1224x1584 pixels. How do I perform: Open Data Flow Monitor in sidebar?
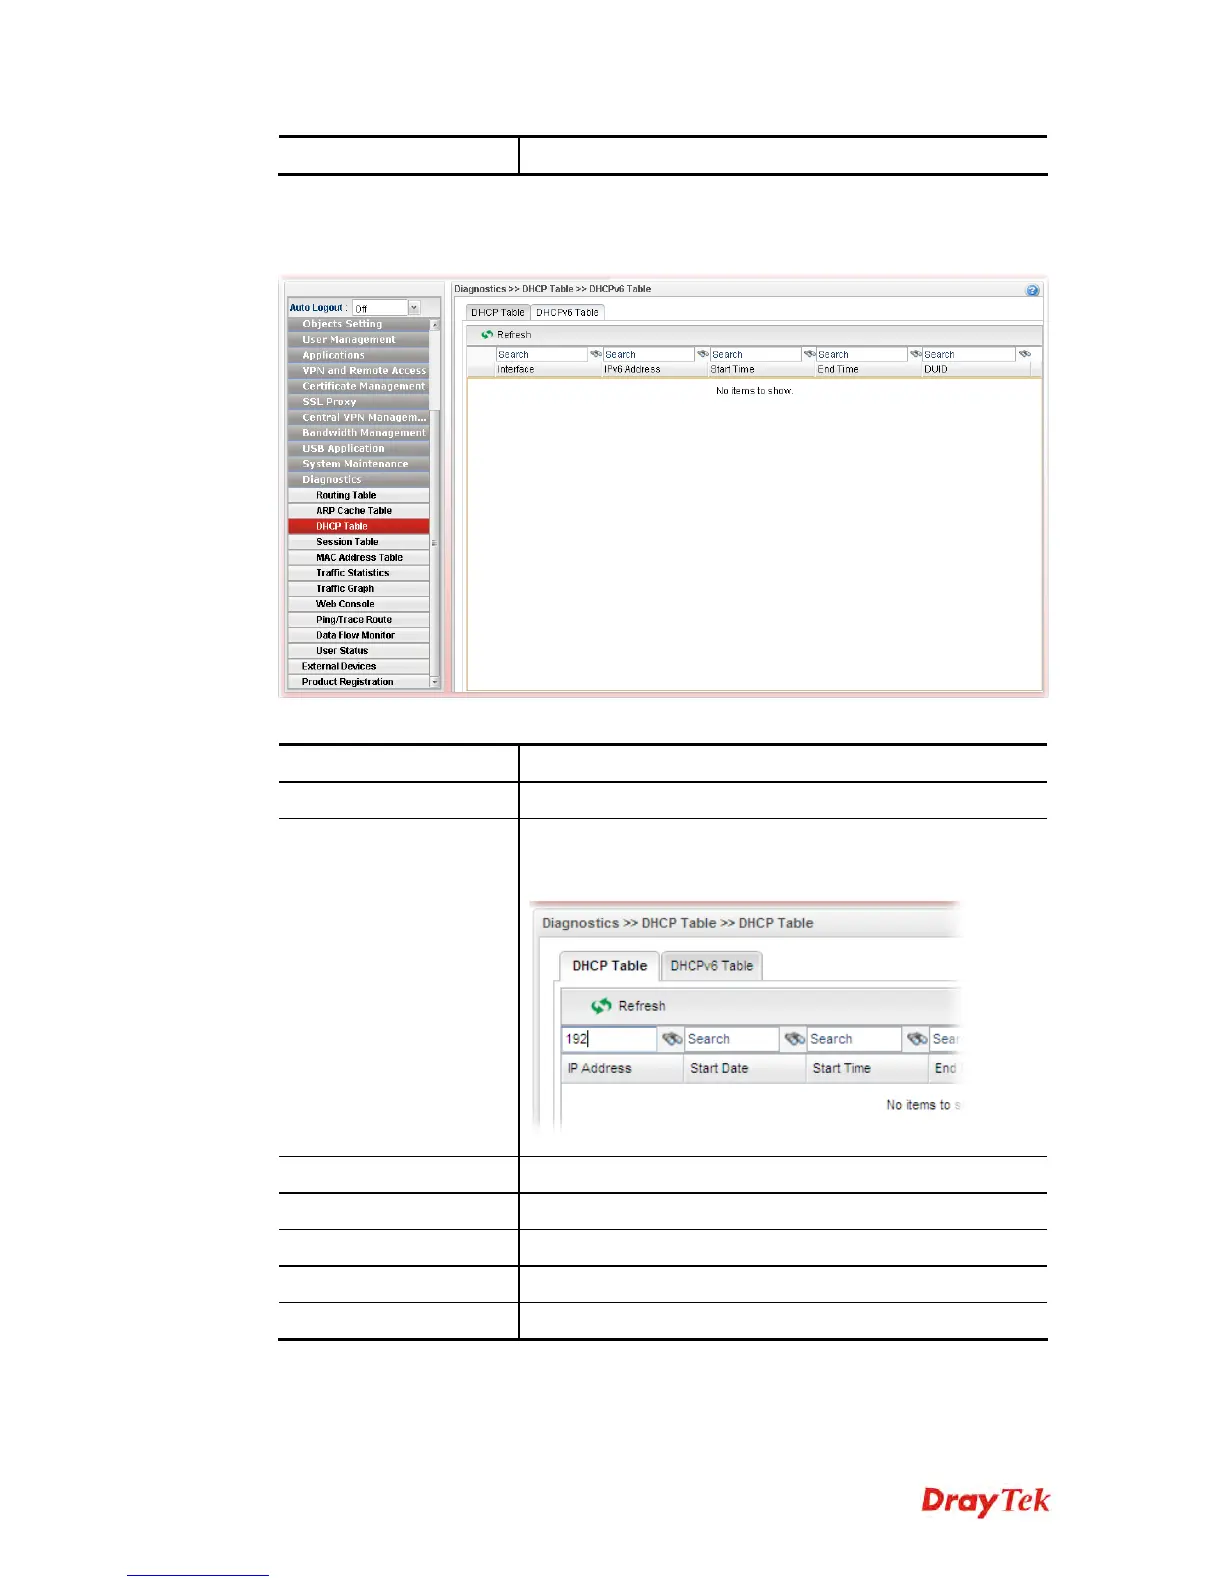point(358,635)
